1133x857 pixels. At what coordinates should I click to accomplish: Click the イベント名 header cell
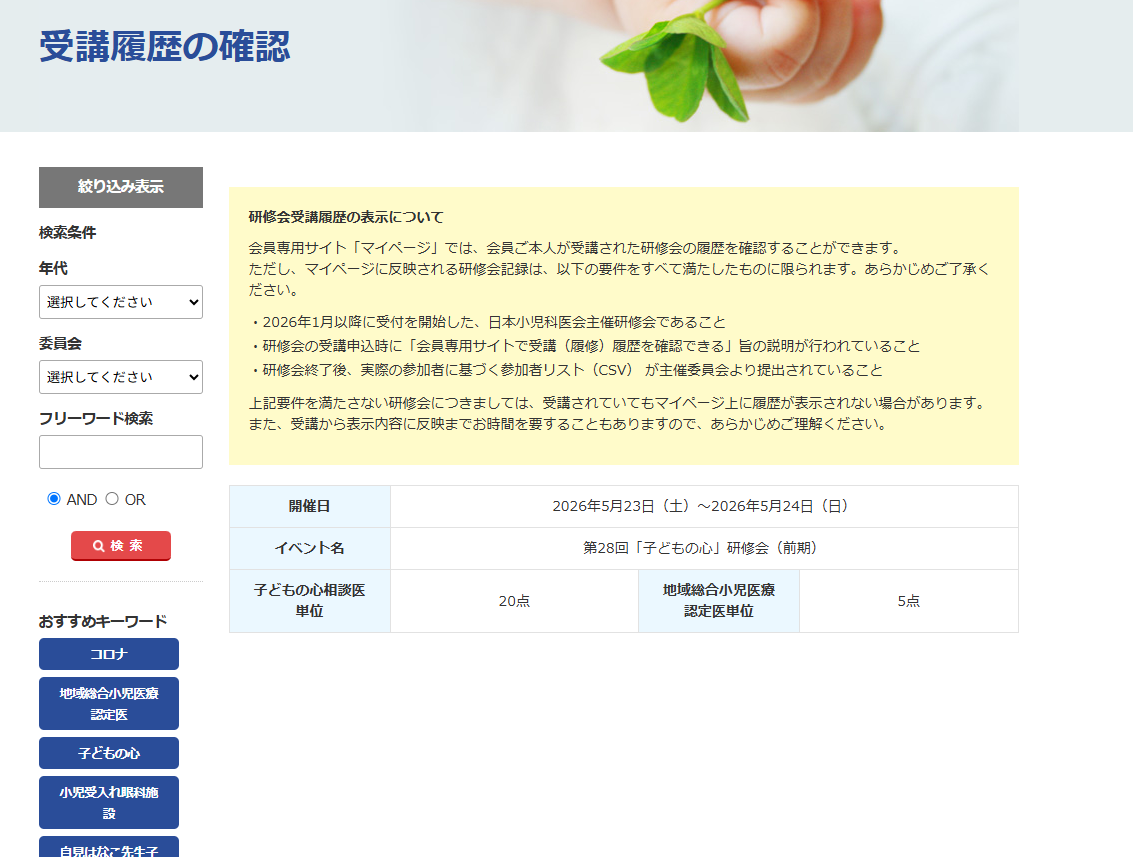(x=310, y=548)
